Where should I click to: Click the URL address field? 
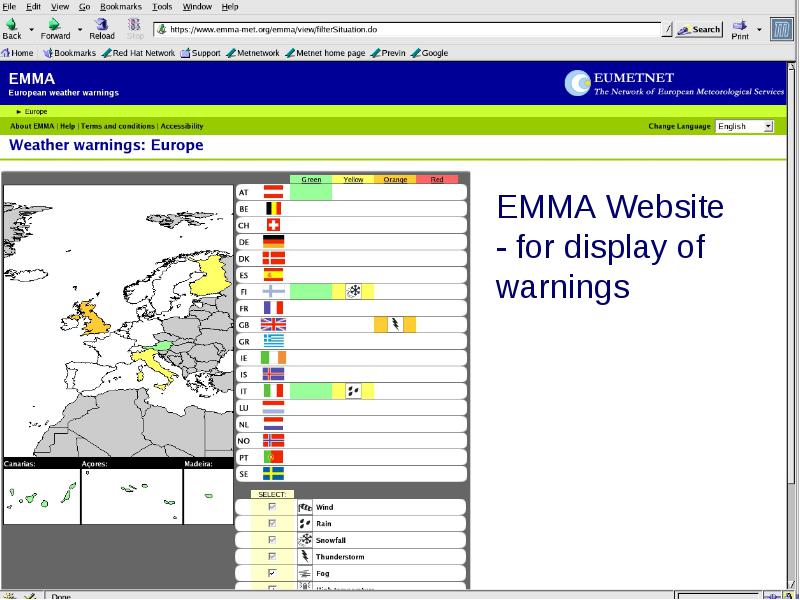click(407, 30)
